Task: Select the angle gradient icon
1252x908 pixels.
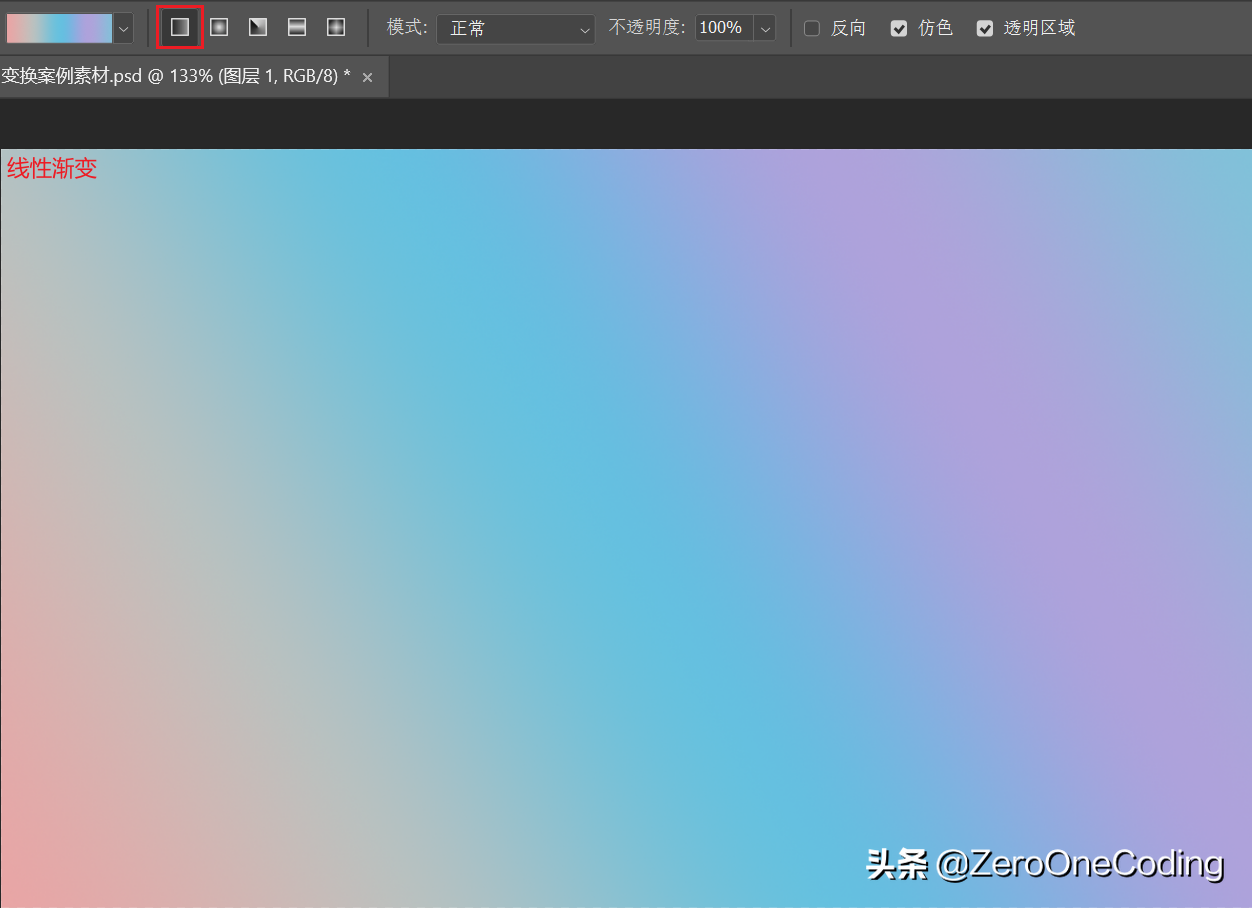Action: pyautogui.click(x=258, y=28)
